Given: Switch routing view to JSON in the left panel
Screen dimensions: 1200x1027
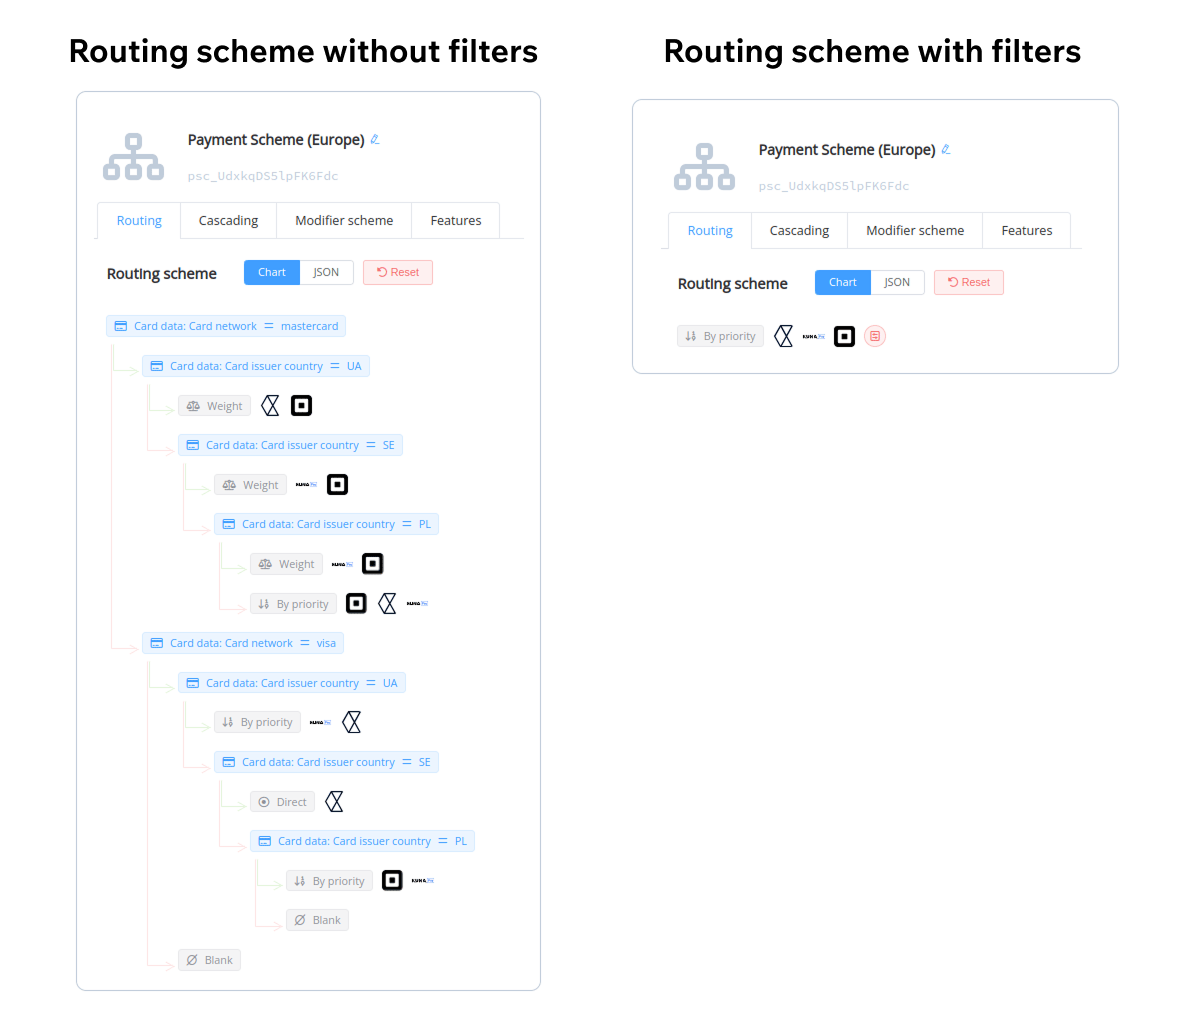Looking at the screenshot, I should (x=327, y=272).
